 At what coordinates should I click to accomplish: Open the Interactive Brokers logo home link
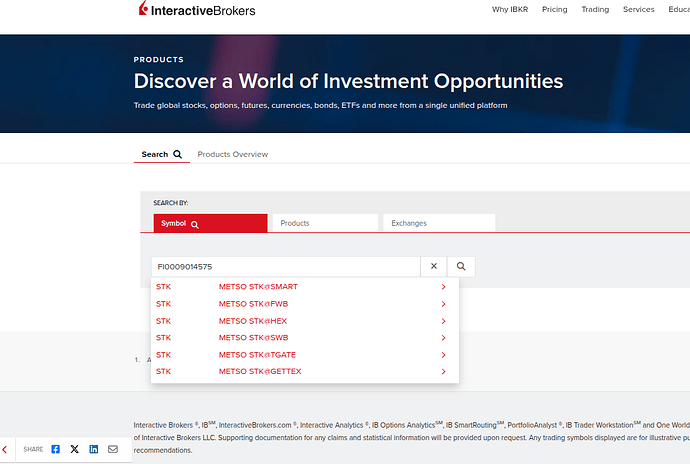(197, 9)
